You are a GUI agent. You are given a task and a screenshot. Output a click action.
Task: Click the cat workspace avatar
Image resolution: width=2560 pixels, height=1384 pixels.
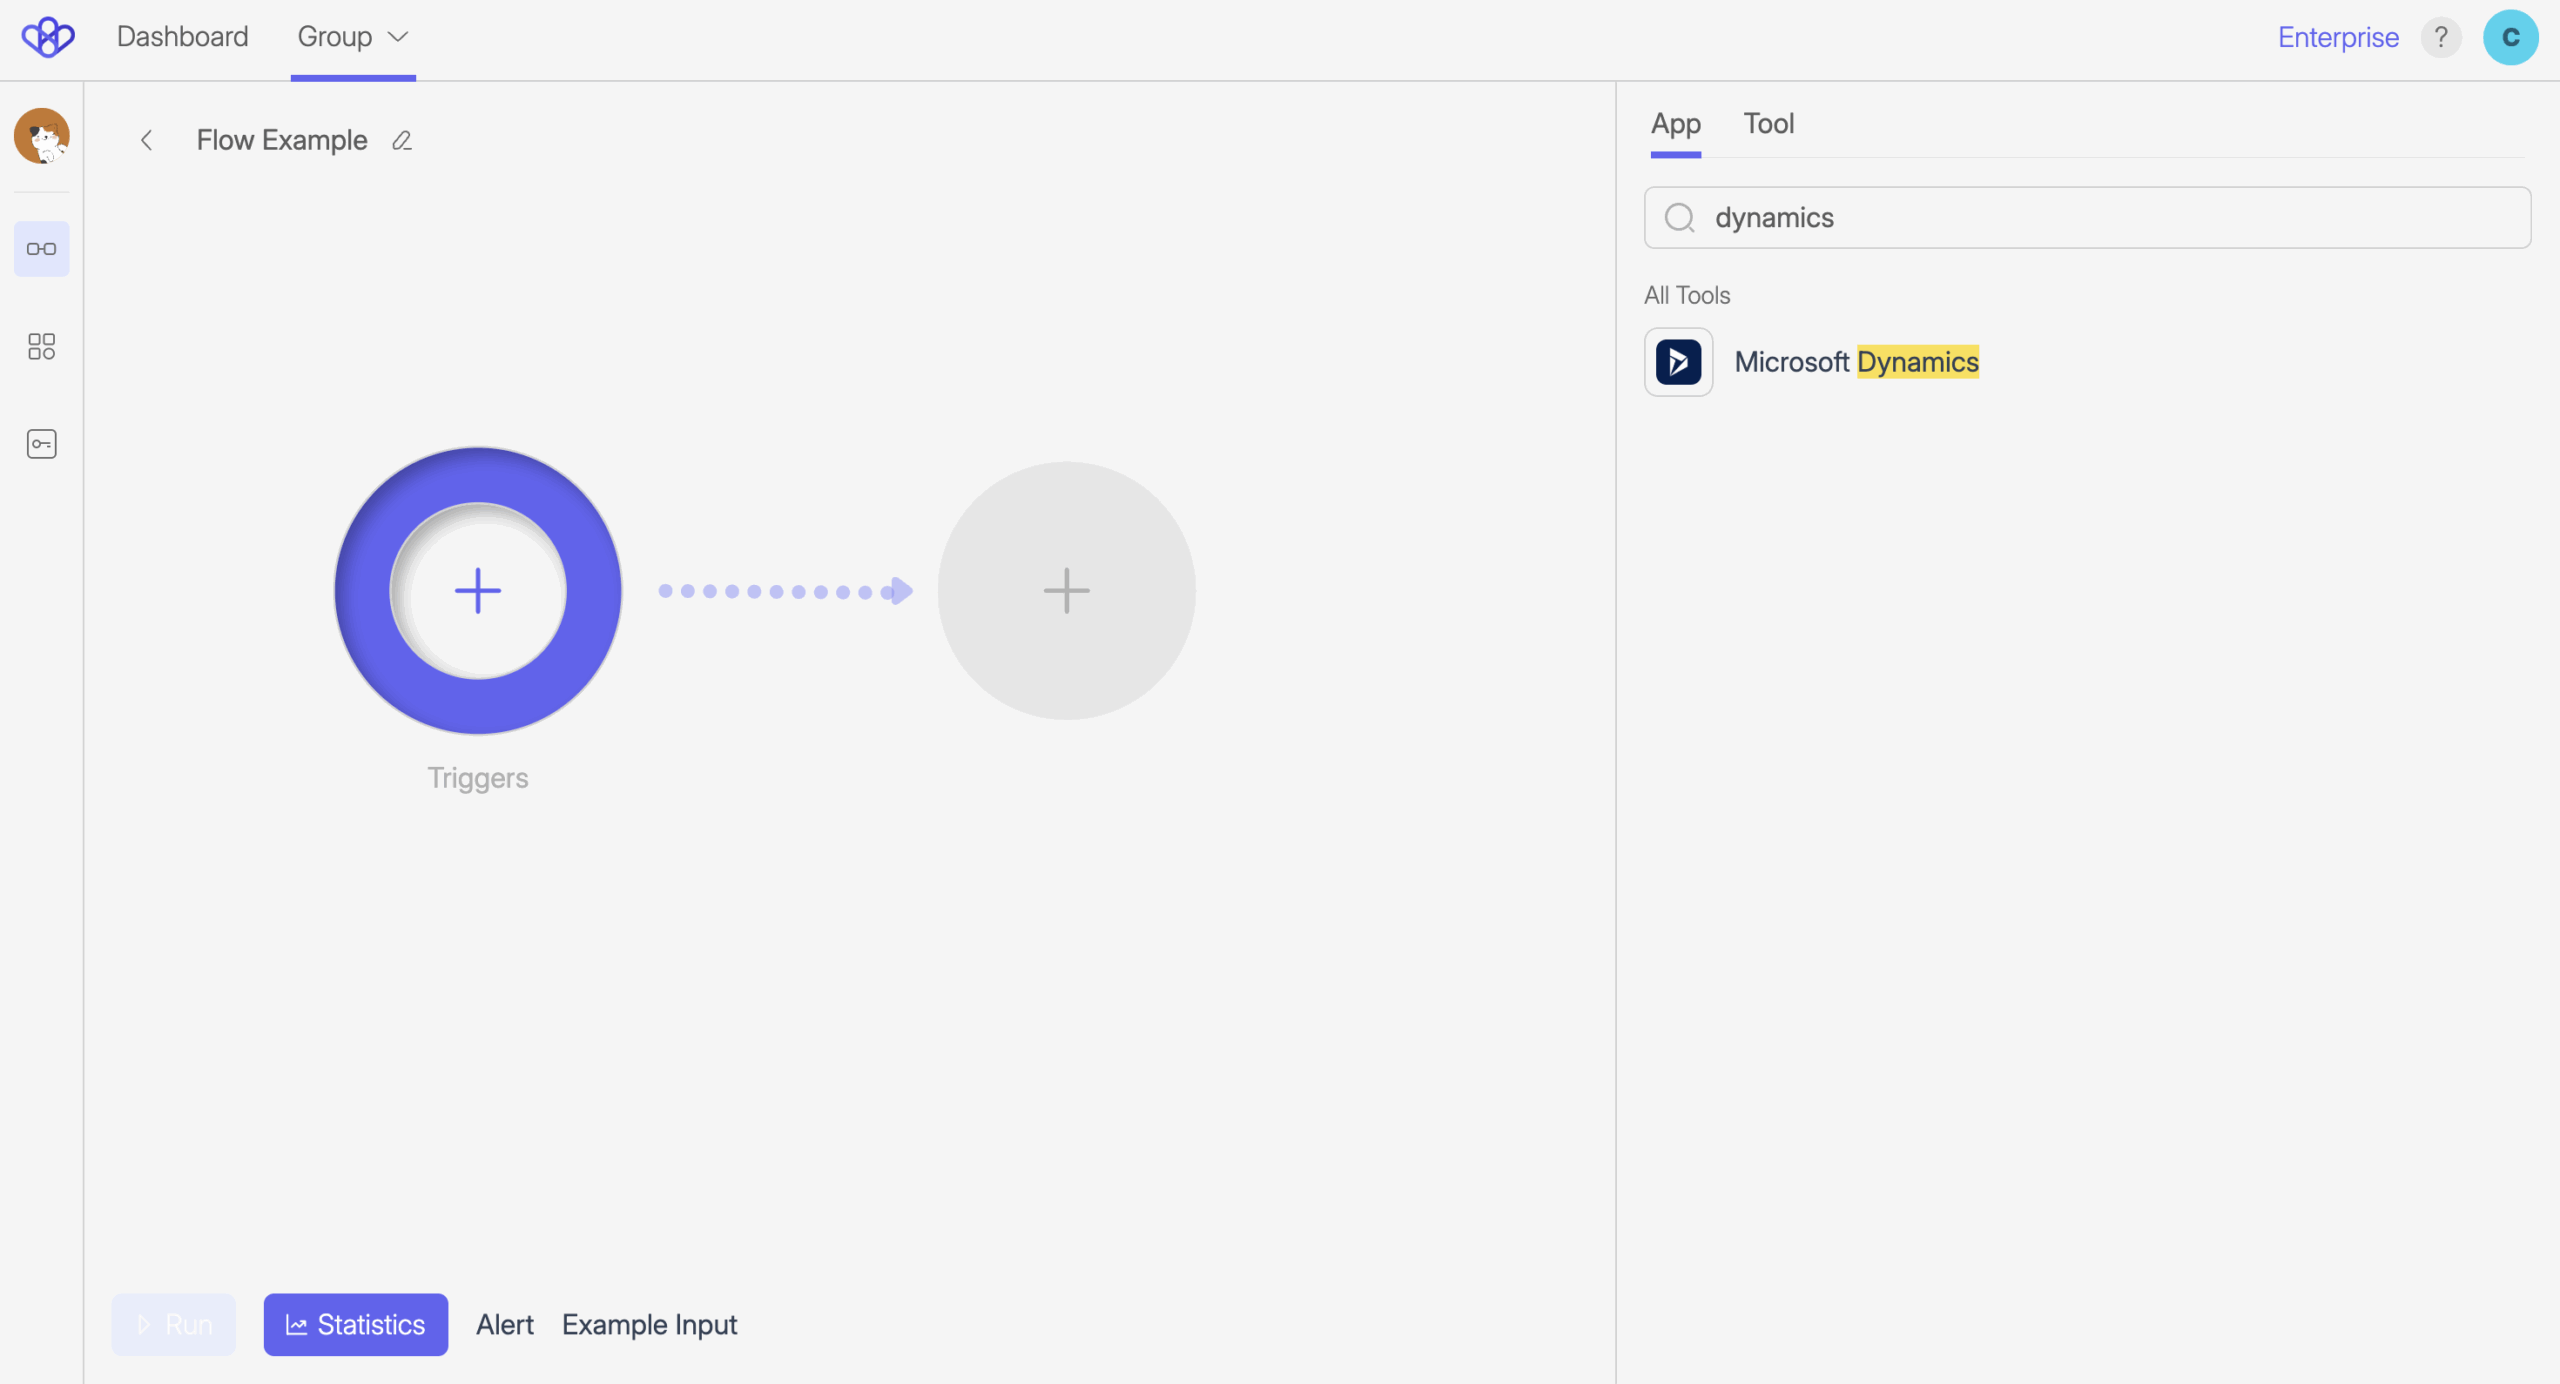click(x=41, y=136)
